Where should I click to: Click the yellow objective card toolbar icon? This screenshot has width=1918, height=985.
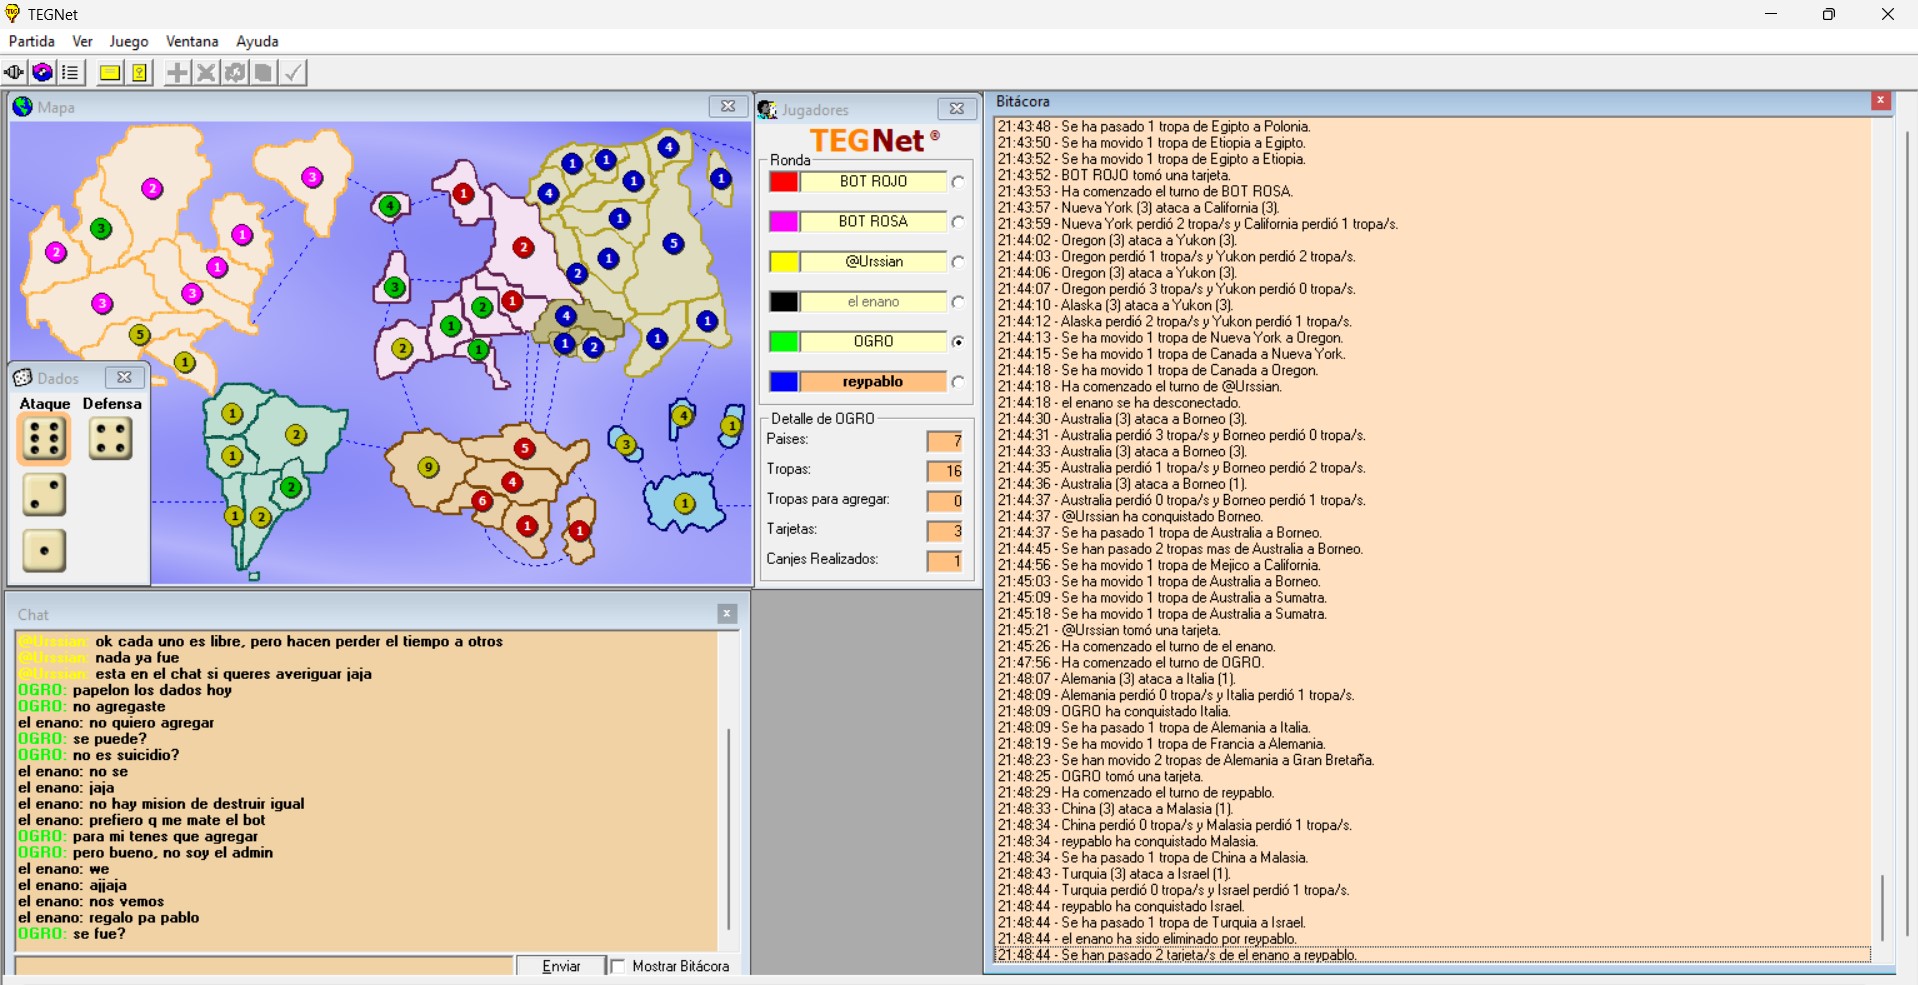pyautogui.click(x=140, y=73)
